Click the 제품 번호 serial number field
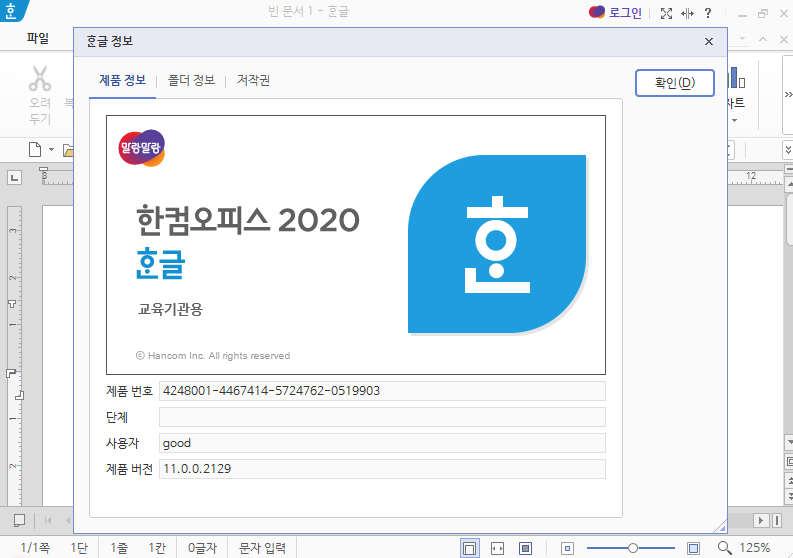The height and width of the screenshot is (558, 793). 381,391
